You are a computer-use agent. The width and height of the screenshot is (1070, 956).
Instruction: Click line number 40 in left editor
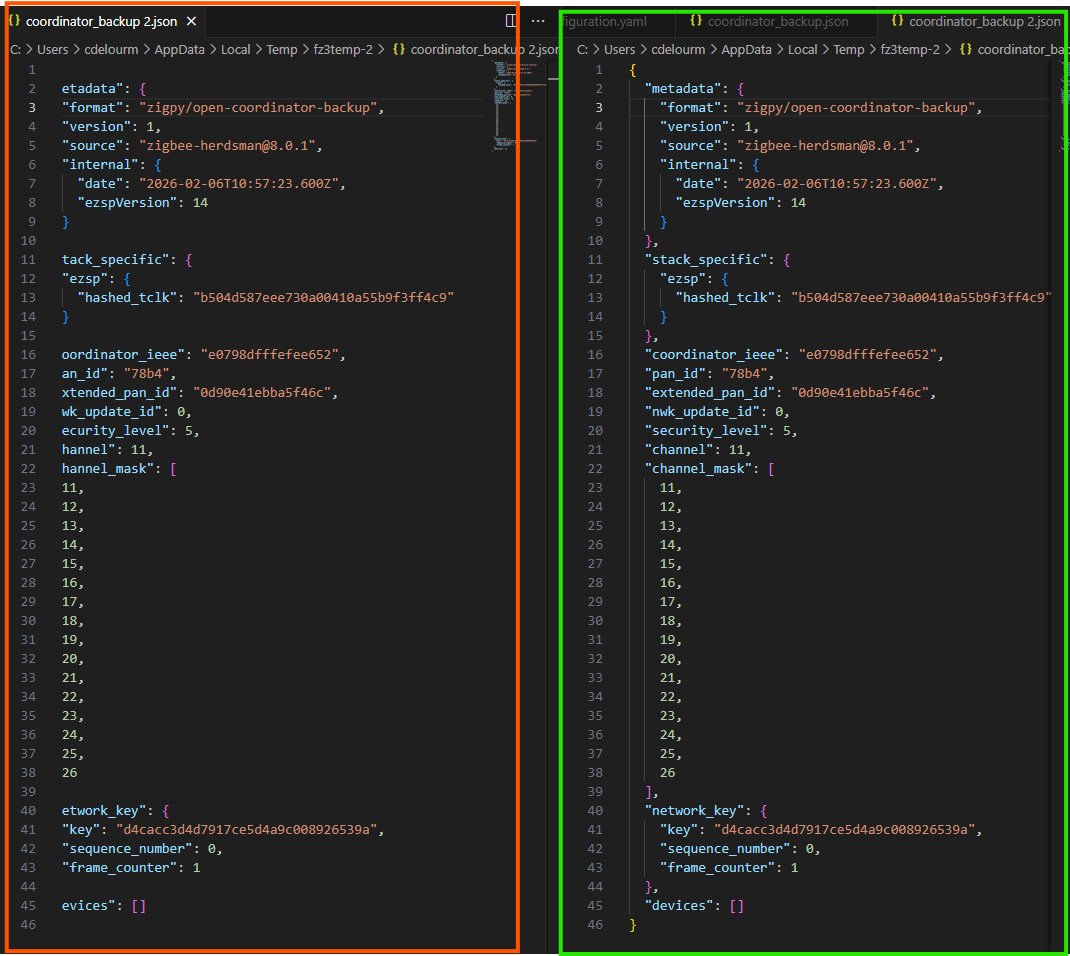[x=28, y=811]
